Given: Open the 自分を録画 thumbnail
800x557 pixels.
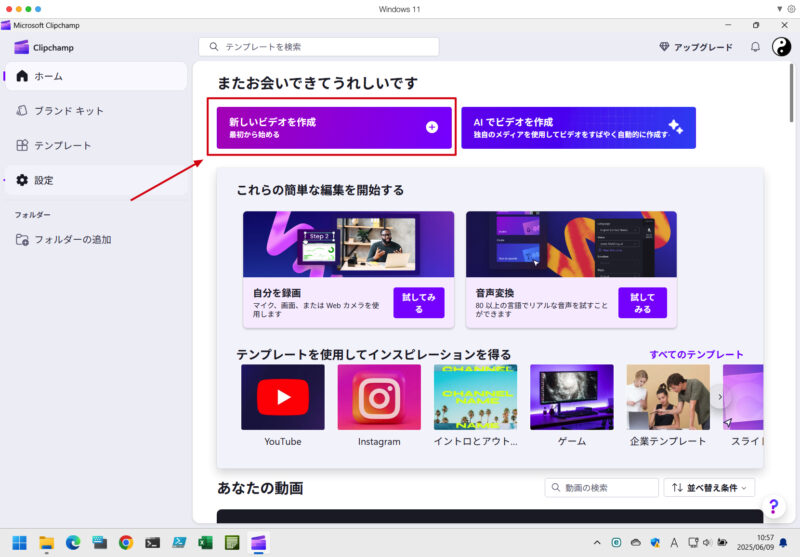Looking at the screenshot, I should coord(348,244).
